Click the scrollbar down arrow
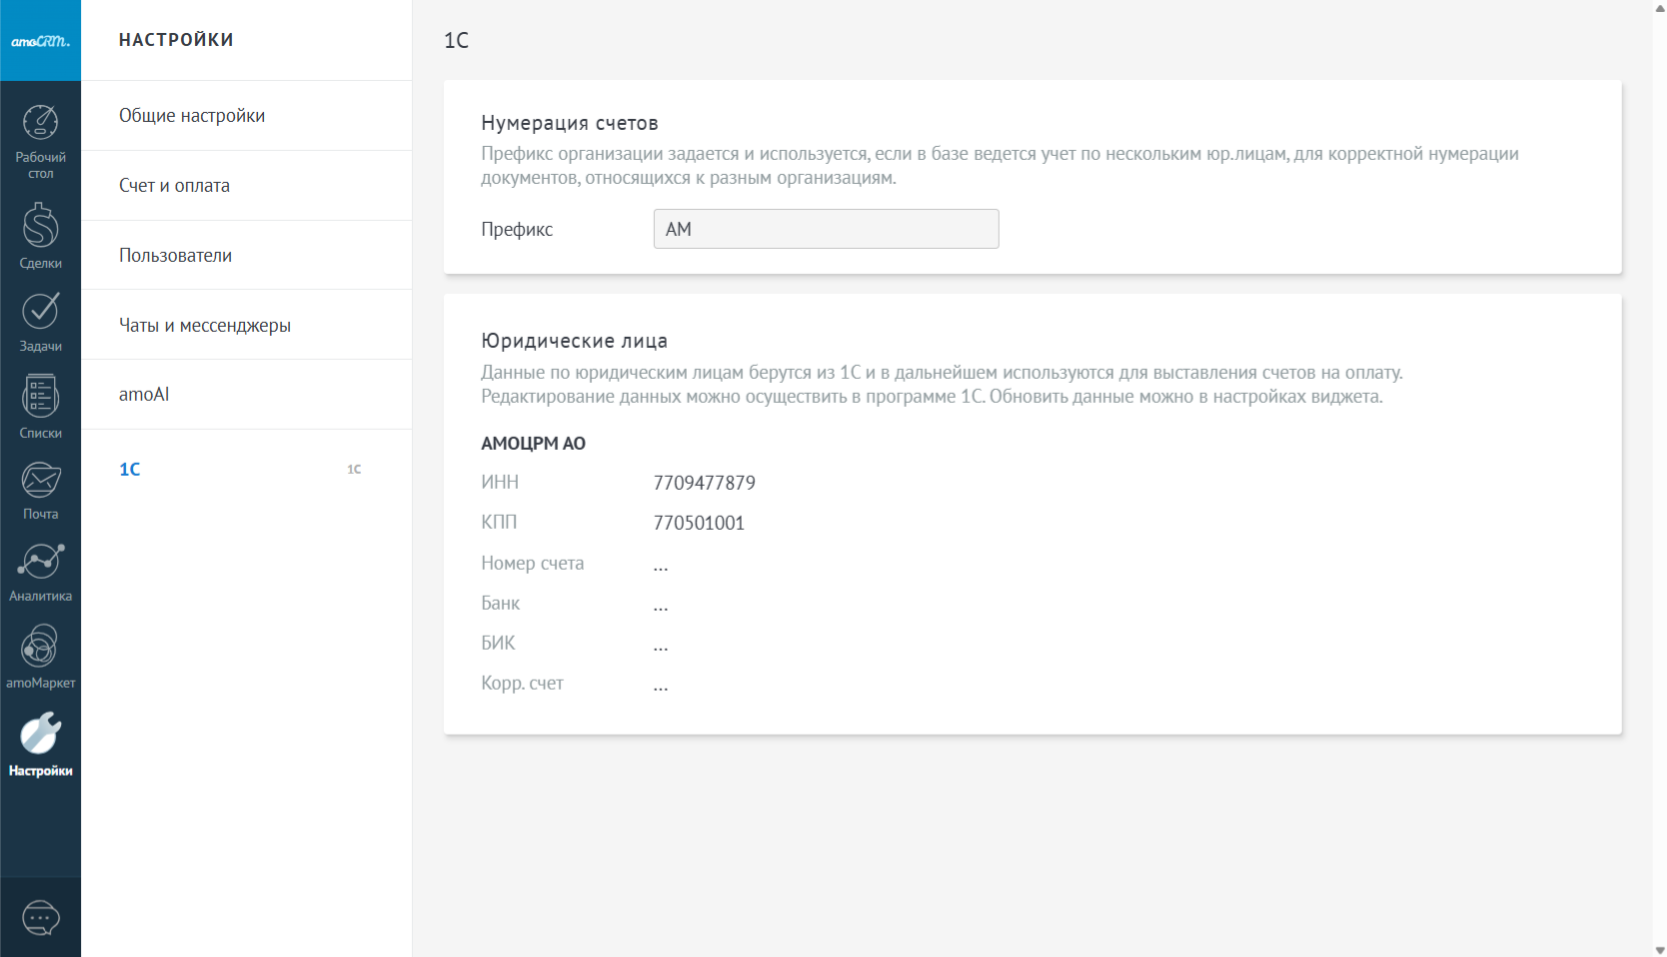 pyautogui.click(x=1660, y=949)
